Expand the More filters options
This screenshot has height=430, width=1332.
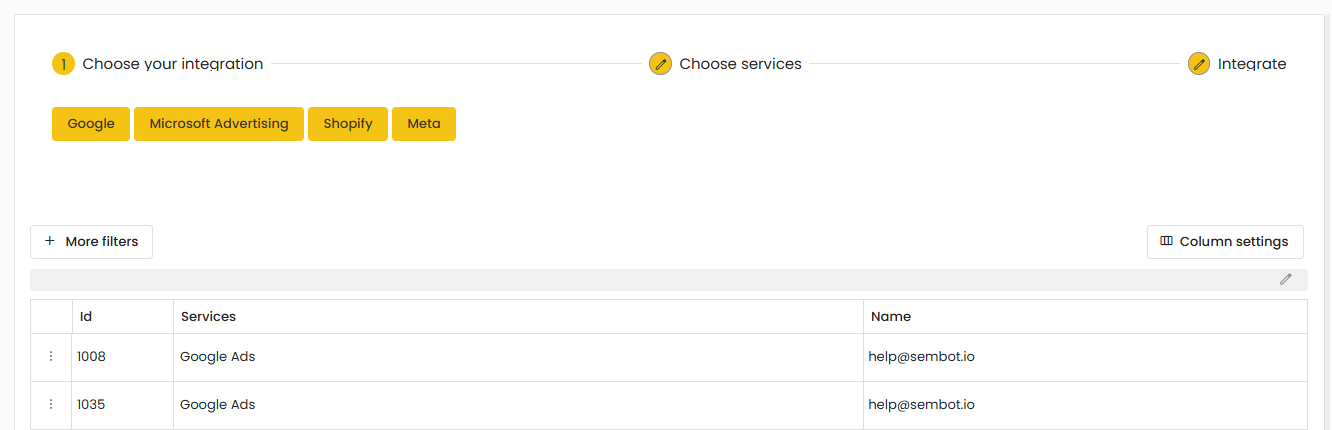(101, 242)
